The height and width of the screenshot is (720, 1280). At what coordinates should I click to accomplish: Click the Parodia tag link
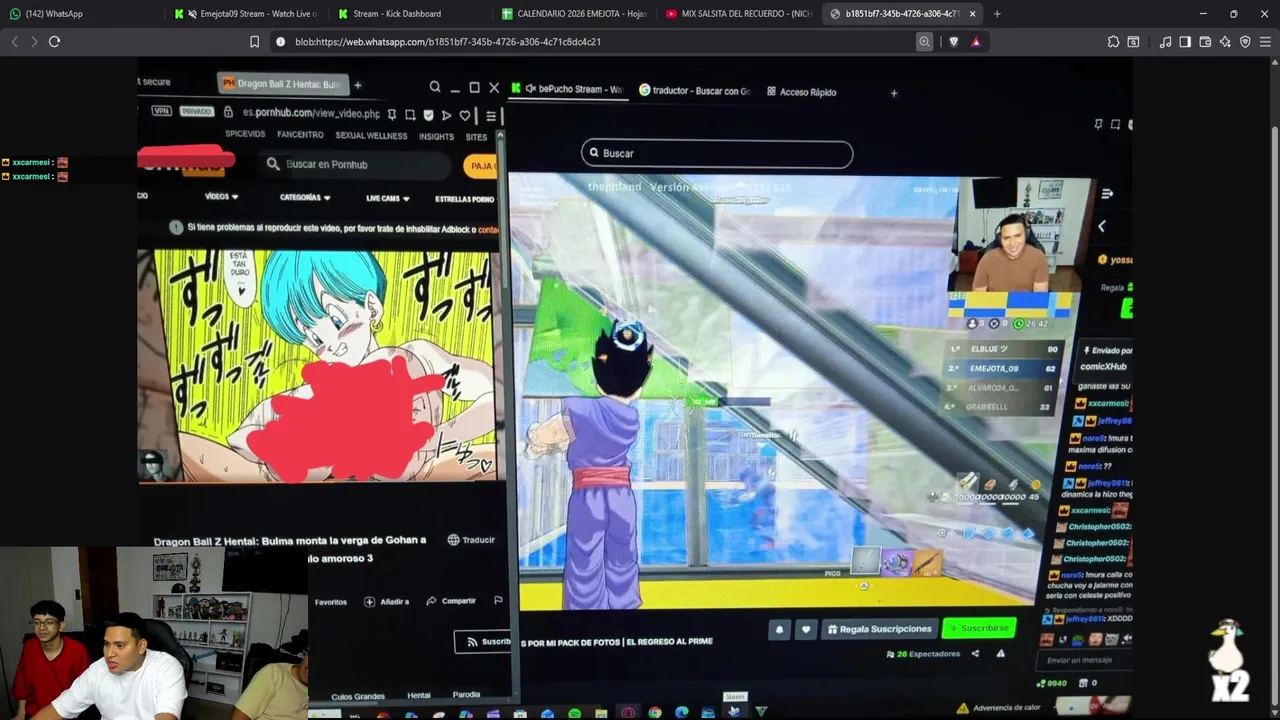466,694
